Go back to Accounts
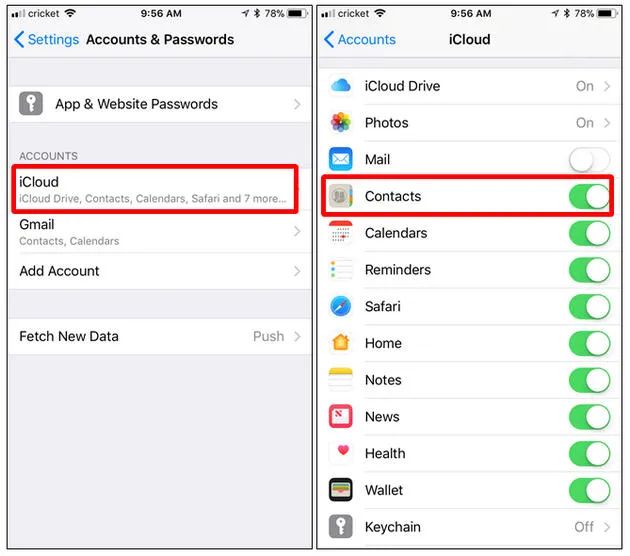The height and width of the screenshot is (556, 630). coord(360,39)
